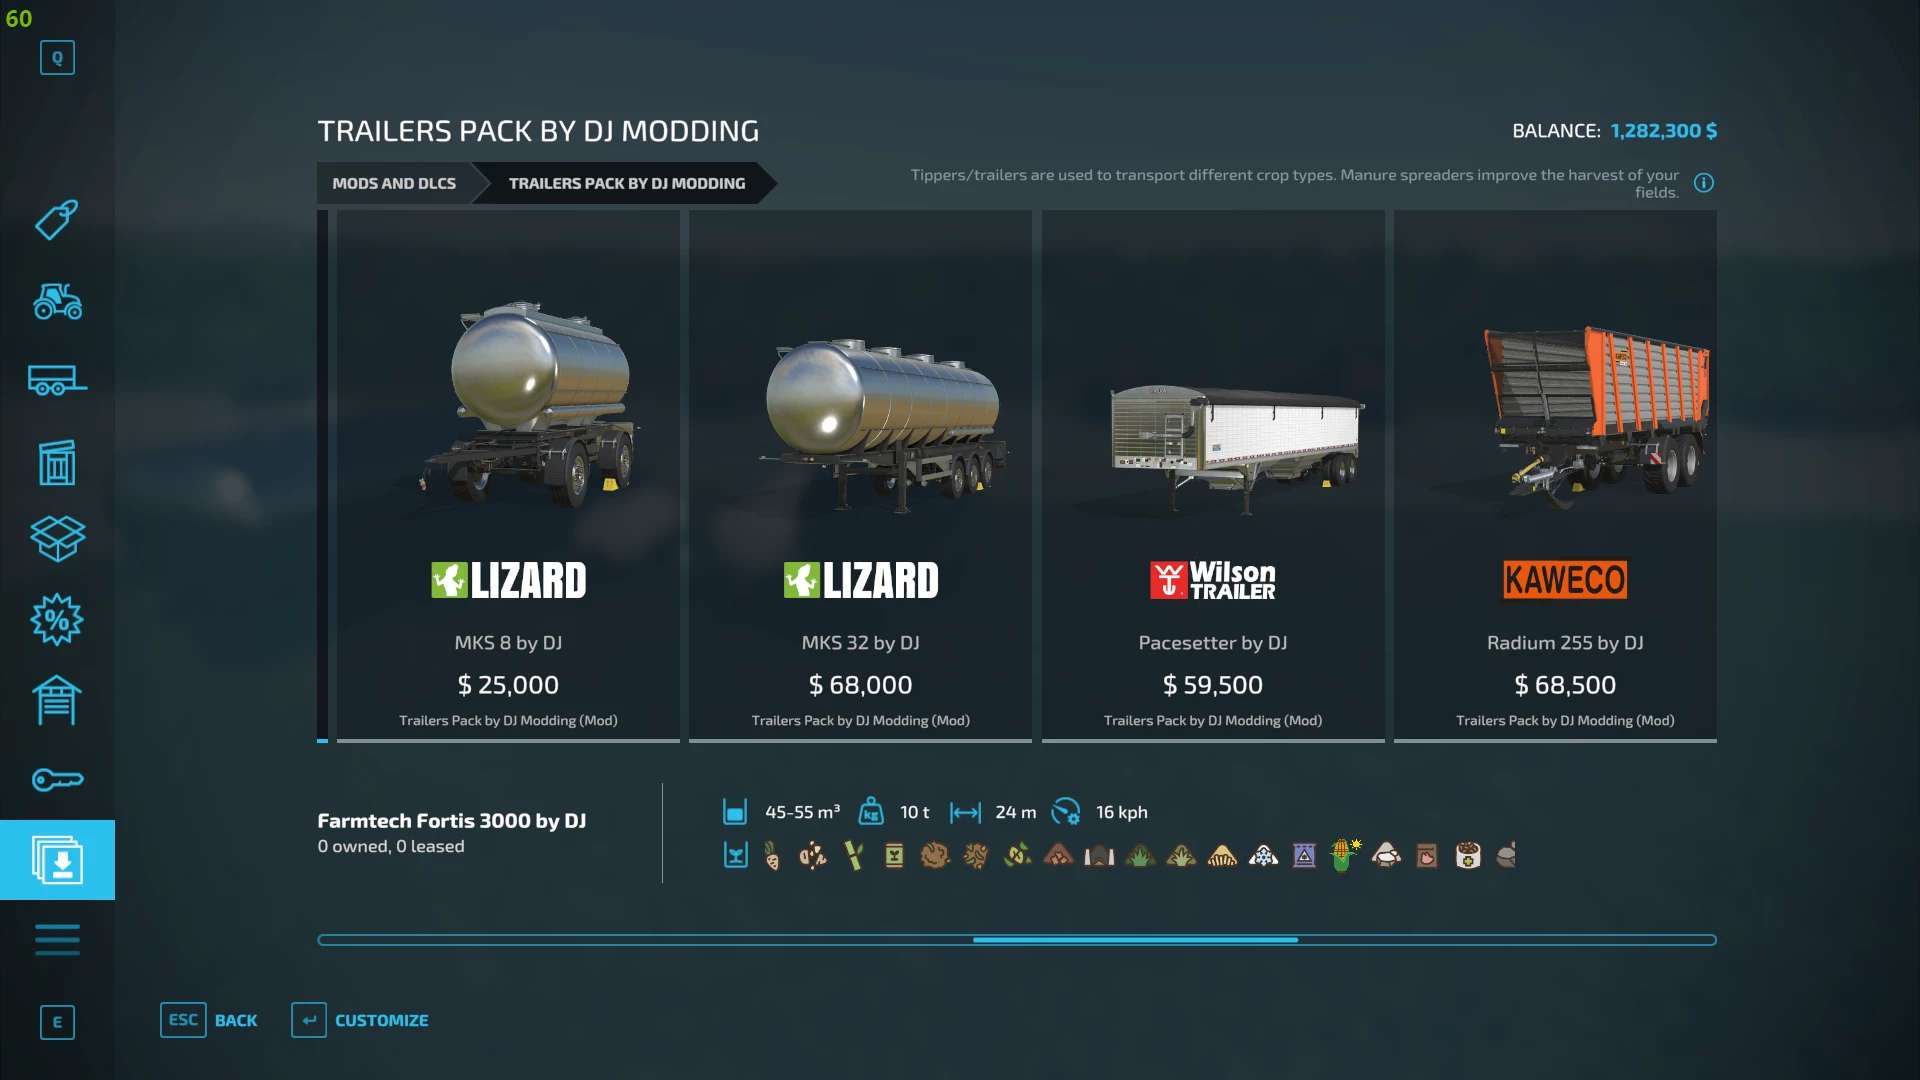Open the leasing key icon
1920x1080 pixels.
pos(57,780)
